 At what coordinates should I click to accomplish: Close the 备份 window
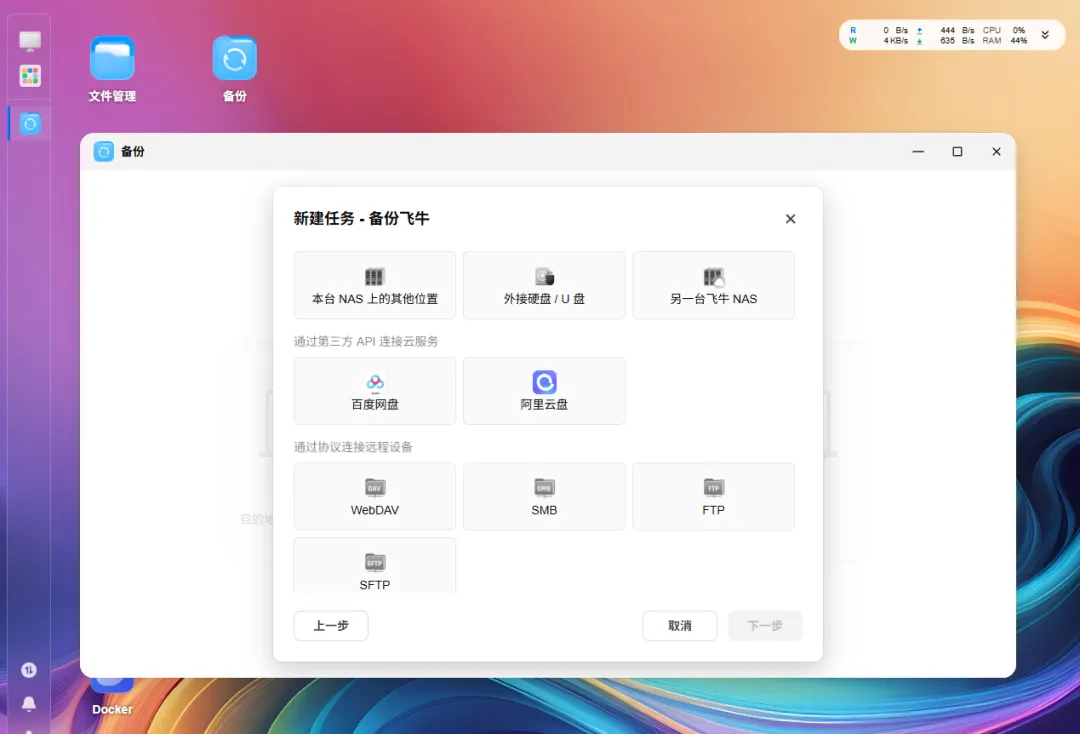pos(996,151)
